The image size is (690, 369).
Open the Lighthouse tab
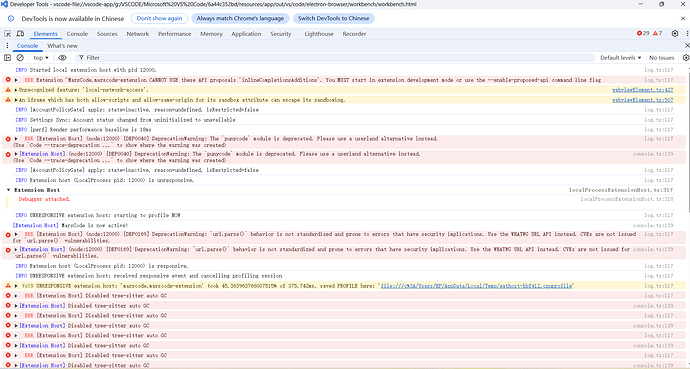[319, 34]
